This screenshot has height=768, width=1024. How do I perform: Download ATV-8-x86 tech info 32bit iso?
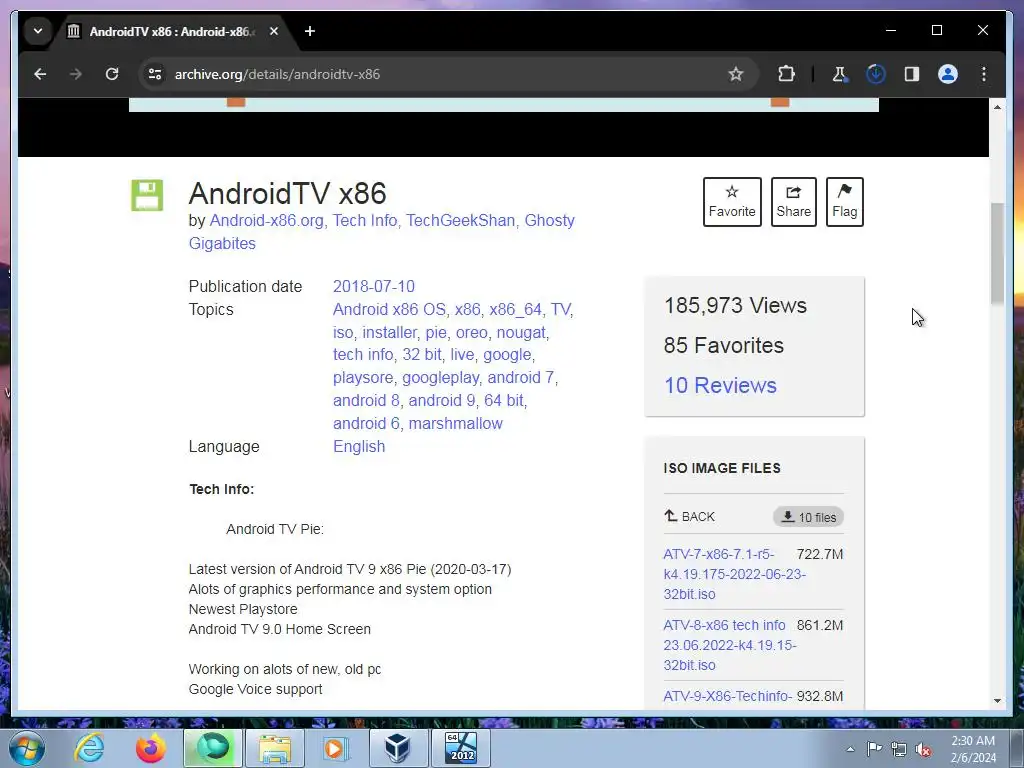tap(729, 645)
